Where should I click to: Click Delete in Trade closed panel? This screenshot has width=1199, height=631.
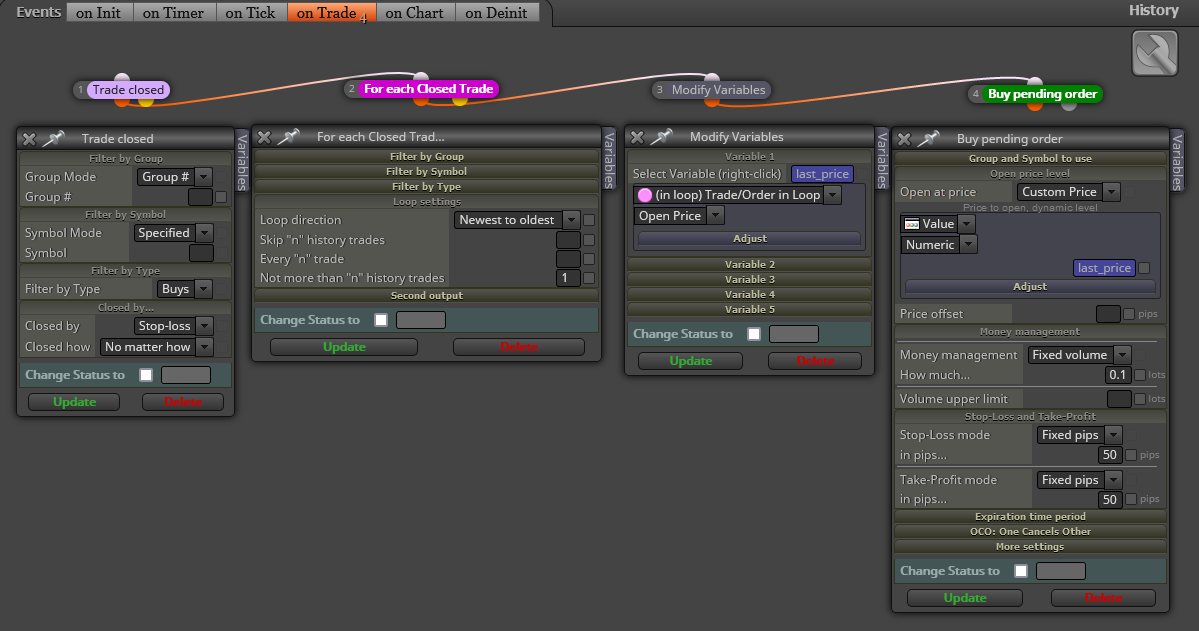pyautogui.click(x=183, y=402)
